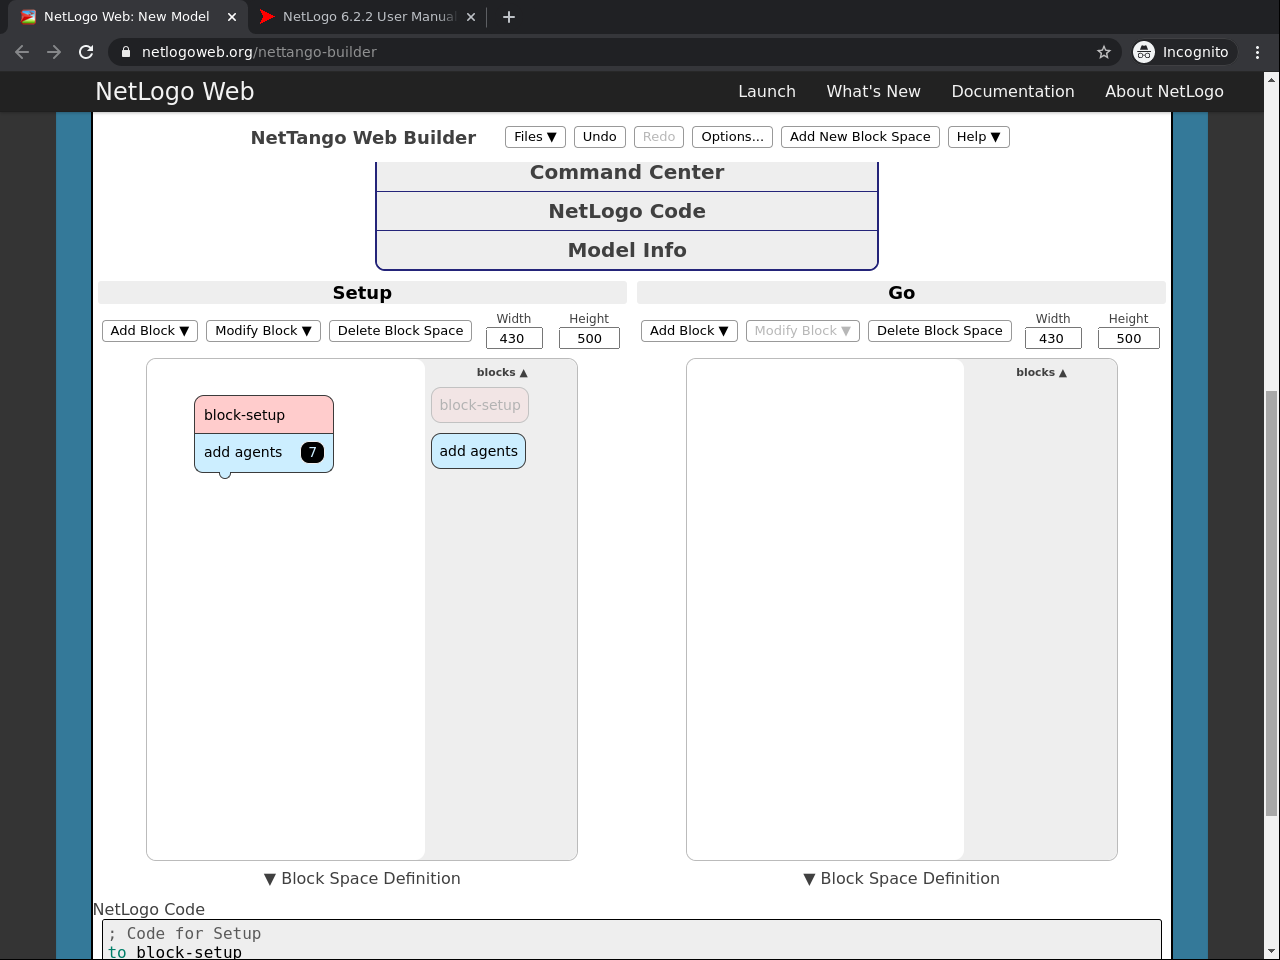Open Modify Block dropdown in Setup space
The width and height of the screenshot is (1280, 960).
tap(263, 331)
